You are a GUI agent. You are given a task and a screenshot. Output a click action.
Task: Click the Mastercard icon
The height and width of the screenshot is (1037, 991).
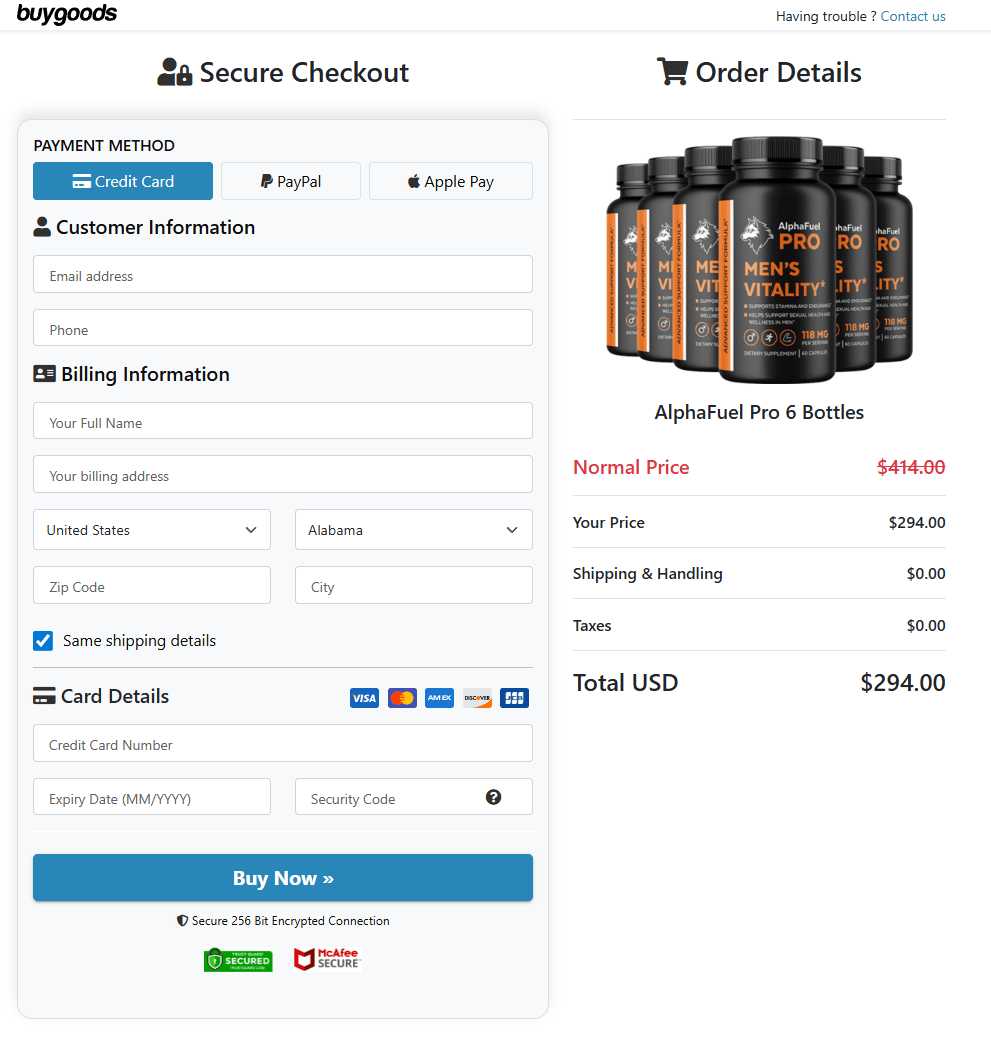[x=402, y=697]
